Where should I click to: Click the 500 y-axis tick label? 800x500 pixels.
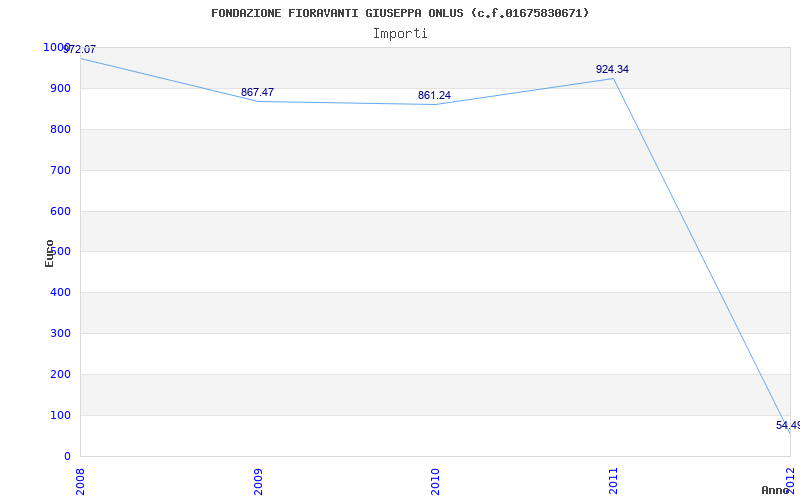(x=60, y=252)
